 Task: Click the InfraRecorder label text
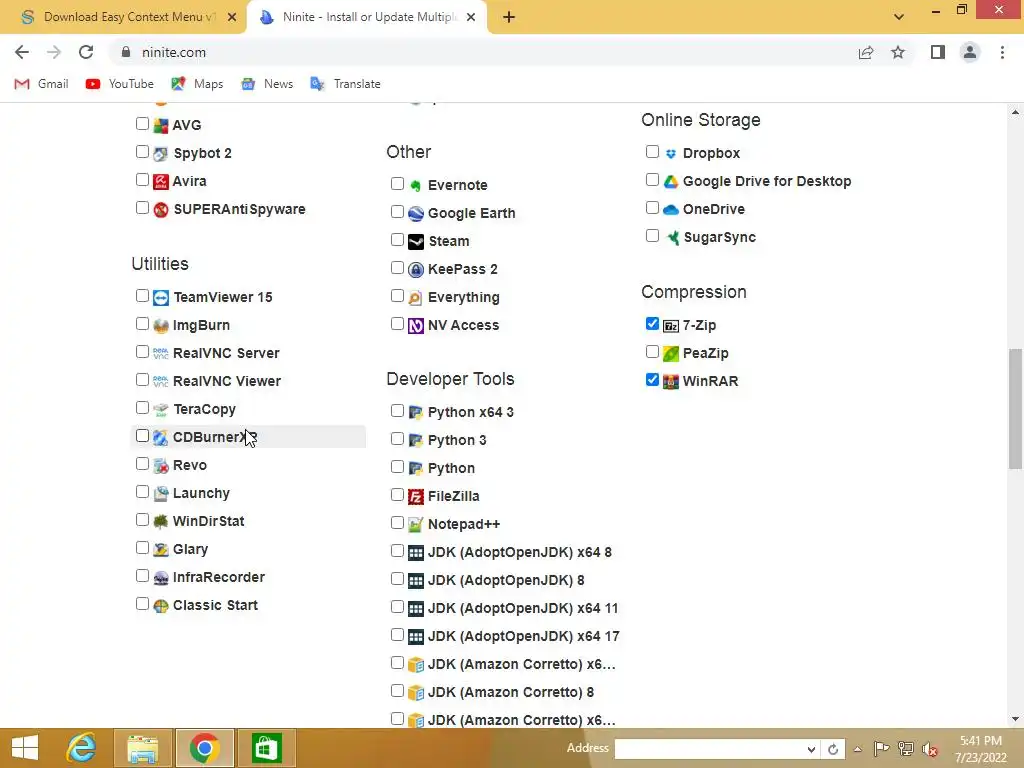coord(219,578)
